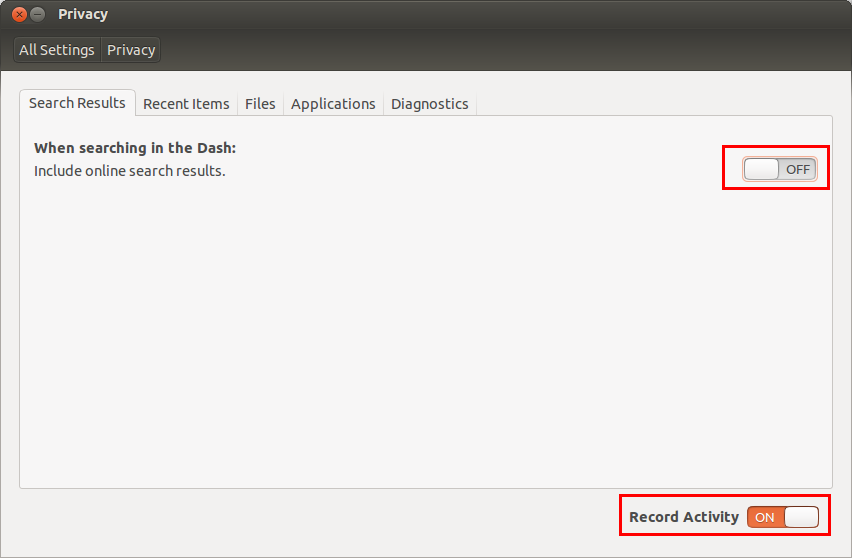Viewport: 852px width, 558px height.
Task: Switch to the Recent Items tab
Action: tap(186, 104)
